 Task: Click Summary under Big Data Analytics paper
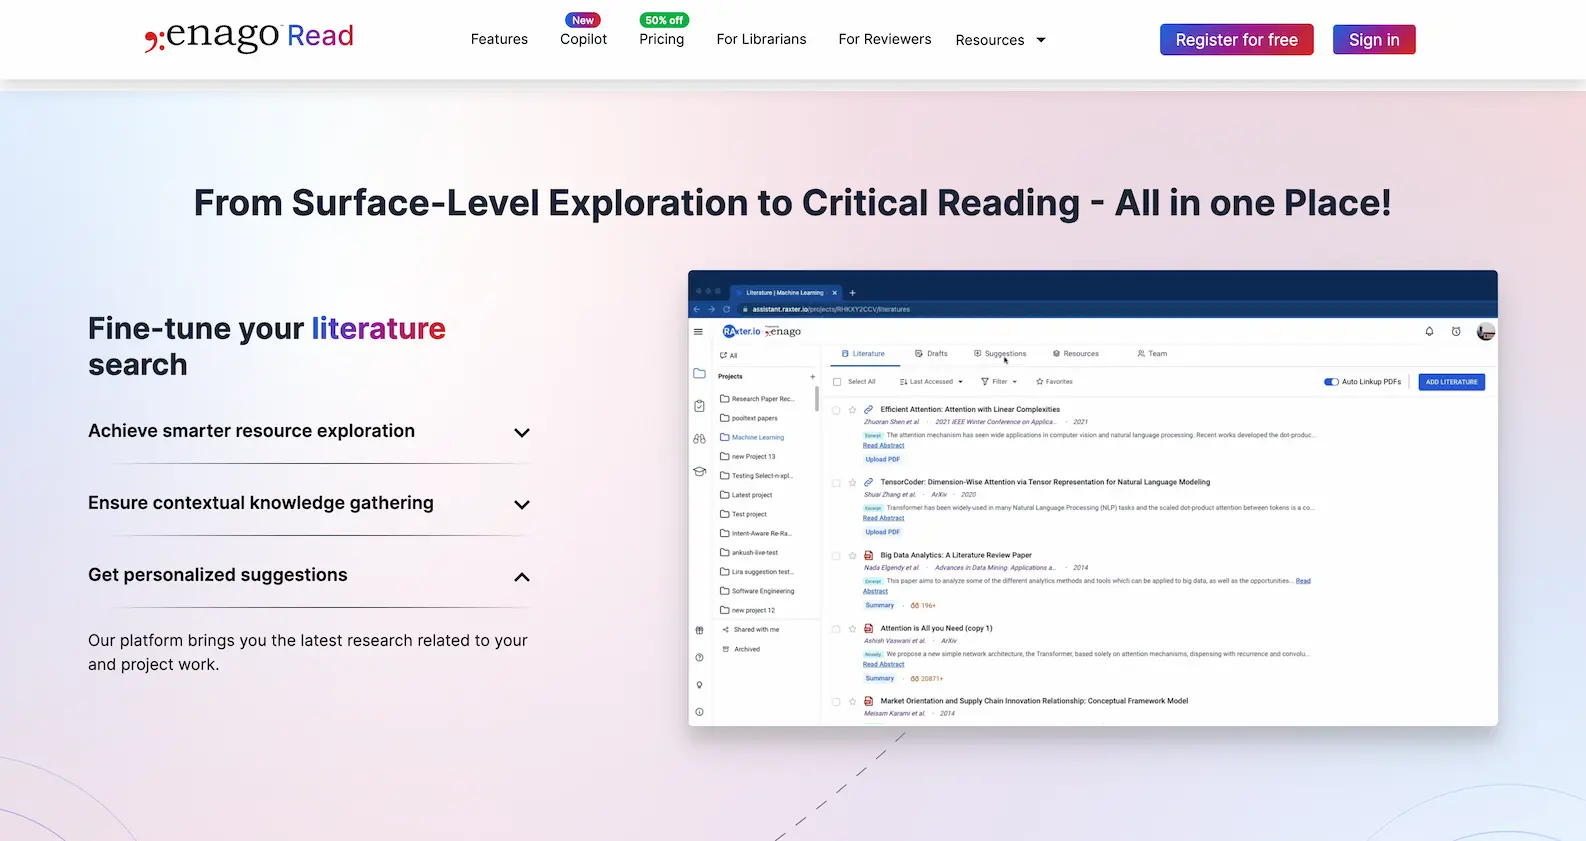[879, 606]
